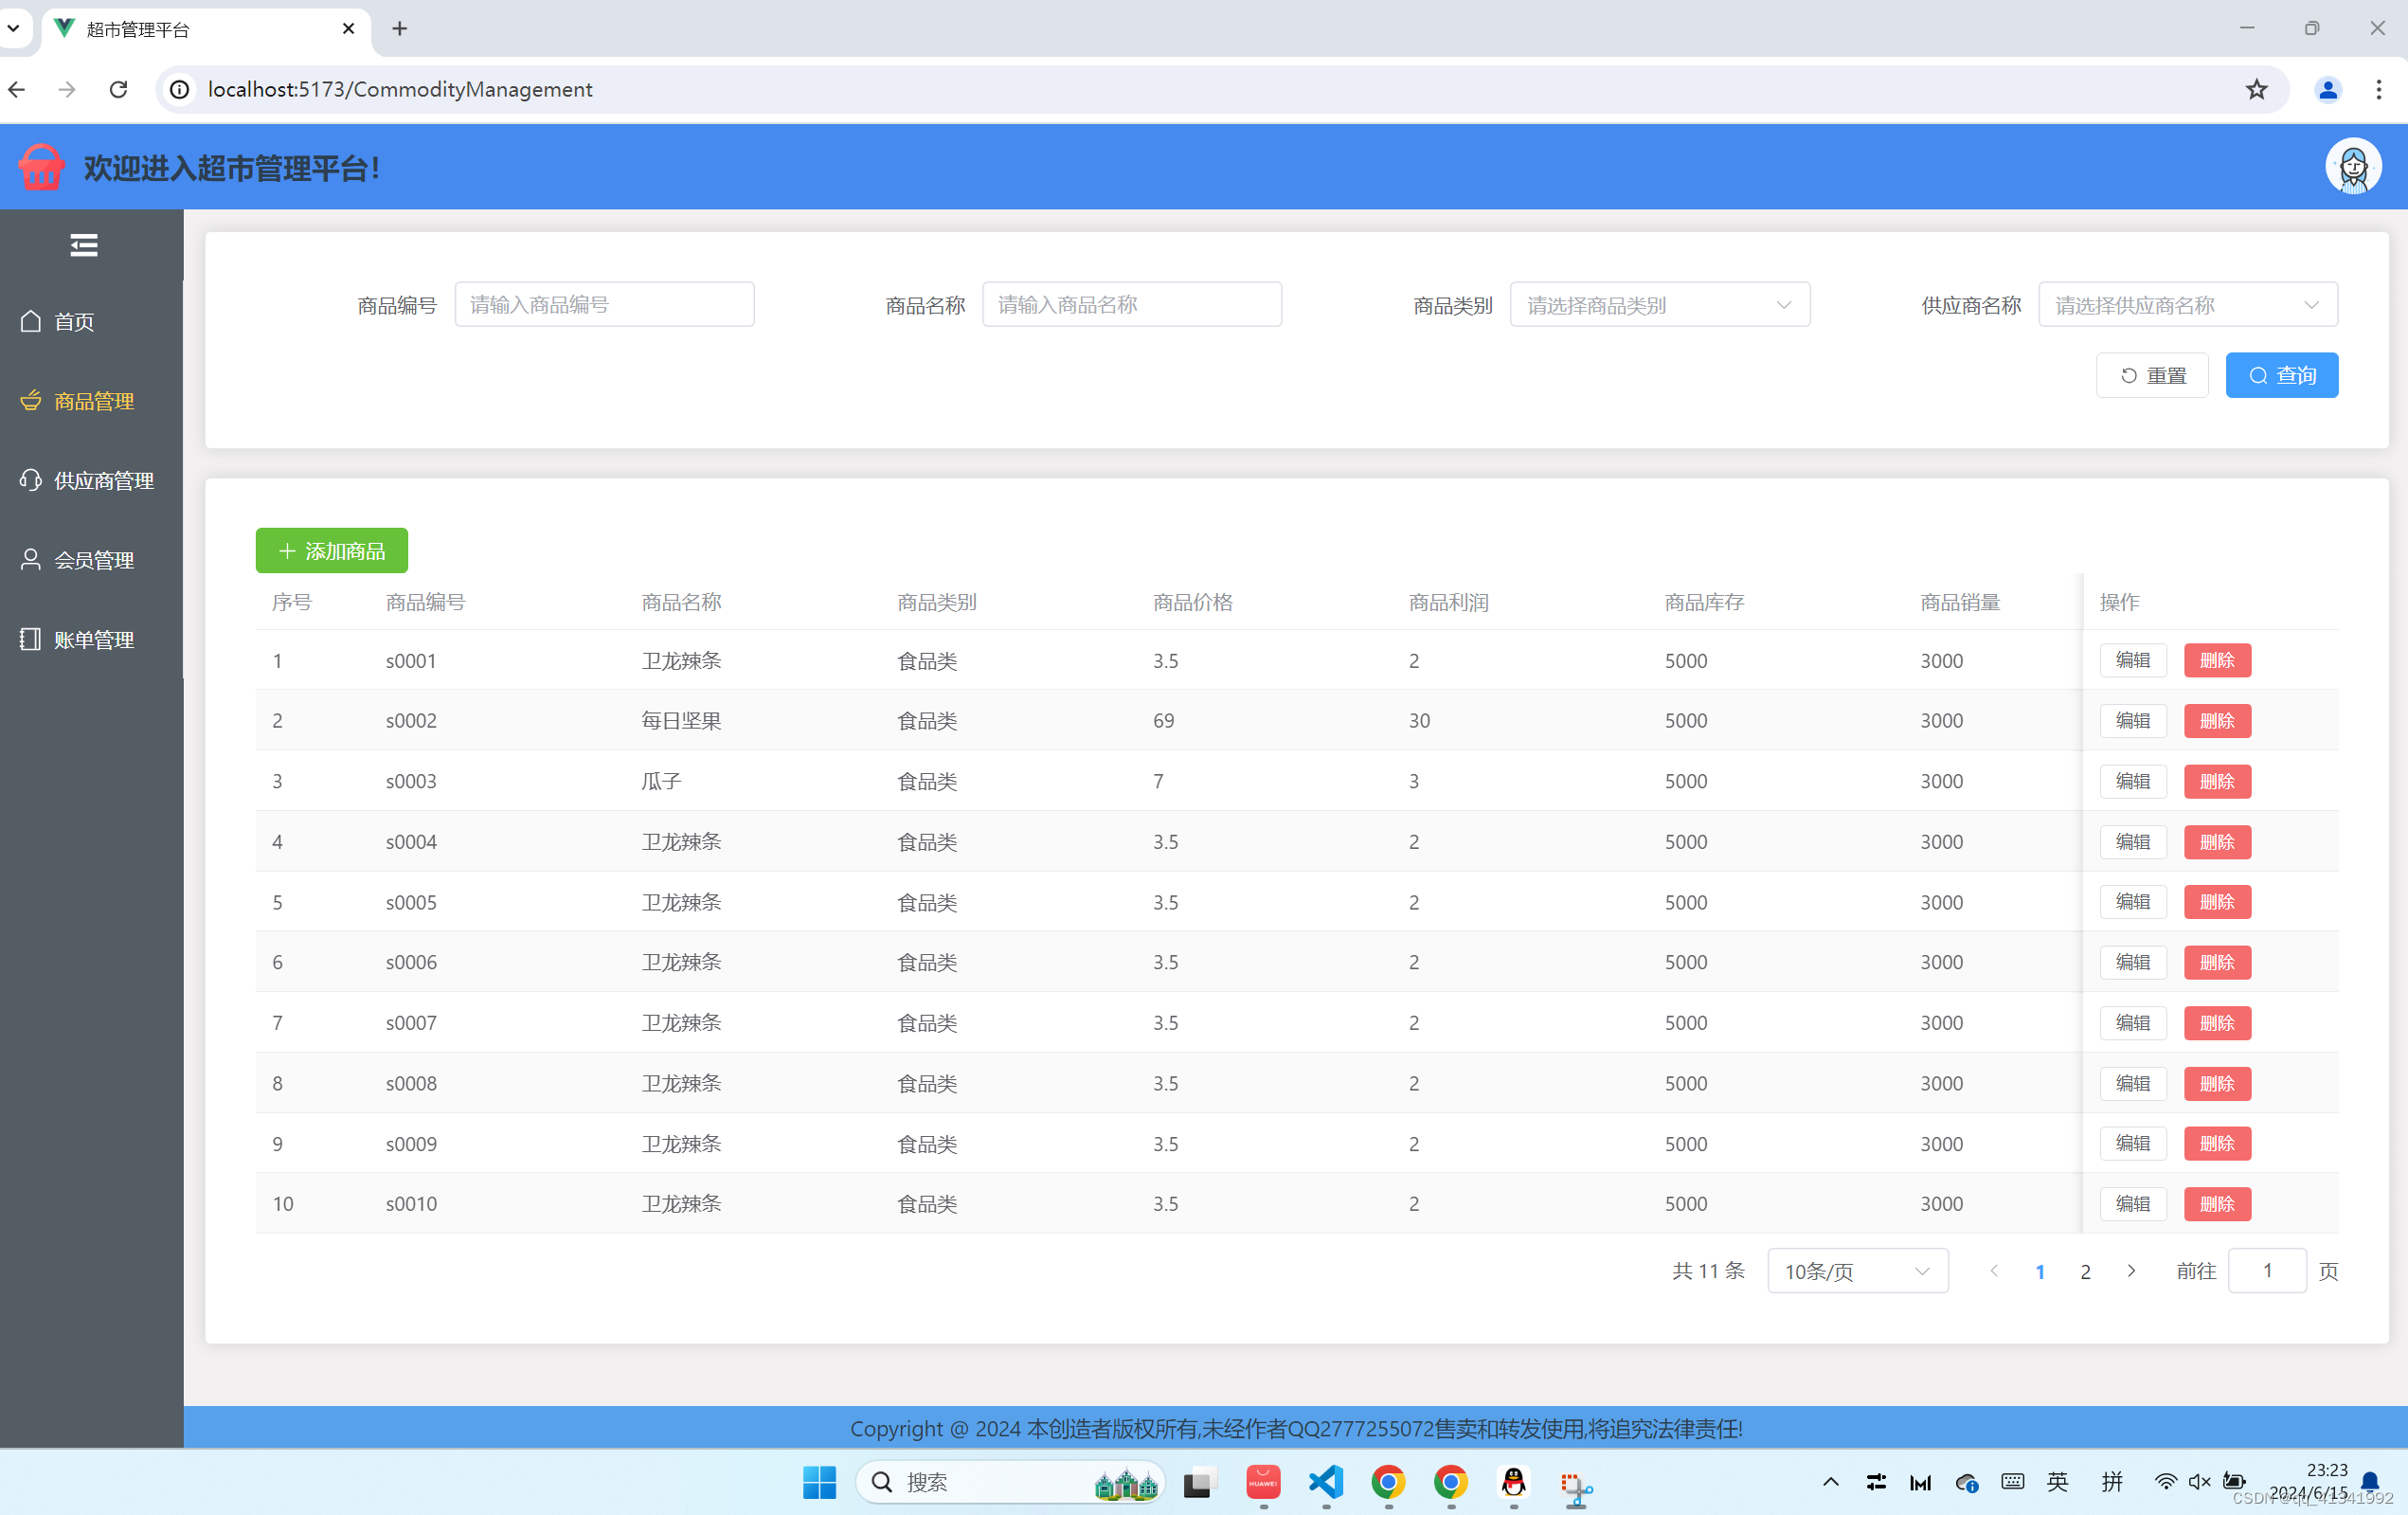View site information icon in address bar
This screenshot has width=2408, height=1515.
180,89
